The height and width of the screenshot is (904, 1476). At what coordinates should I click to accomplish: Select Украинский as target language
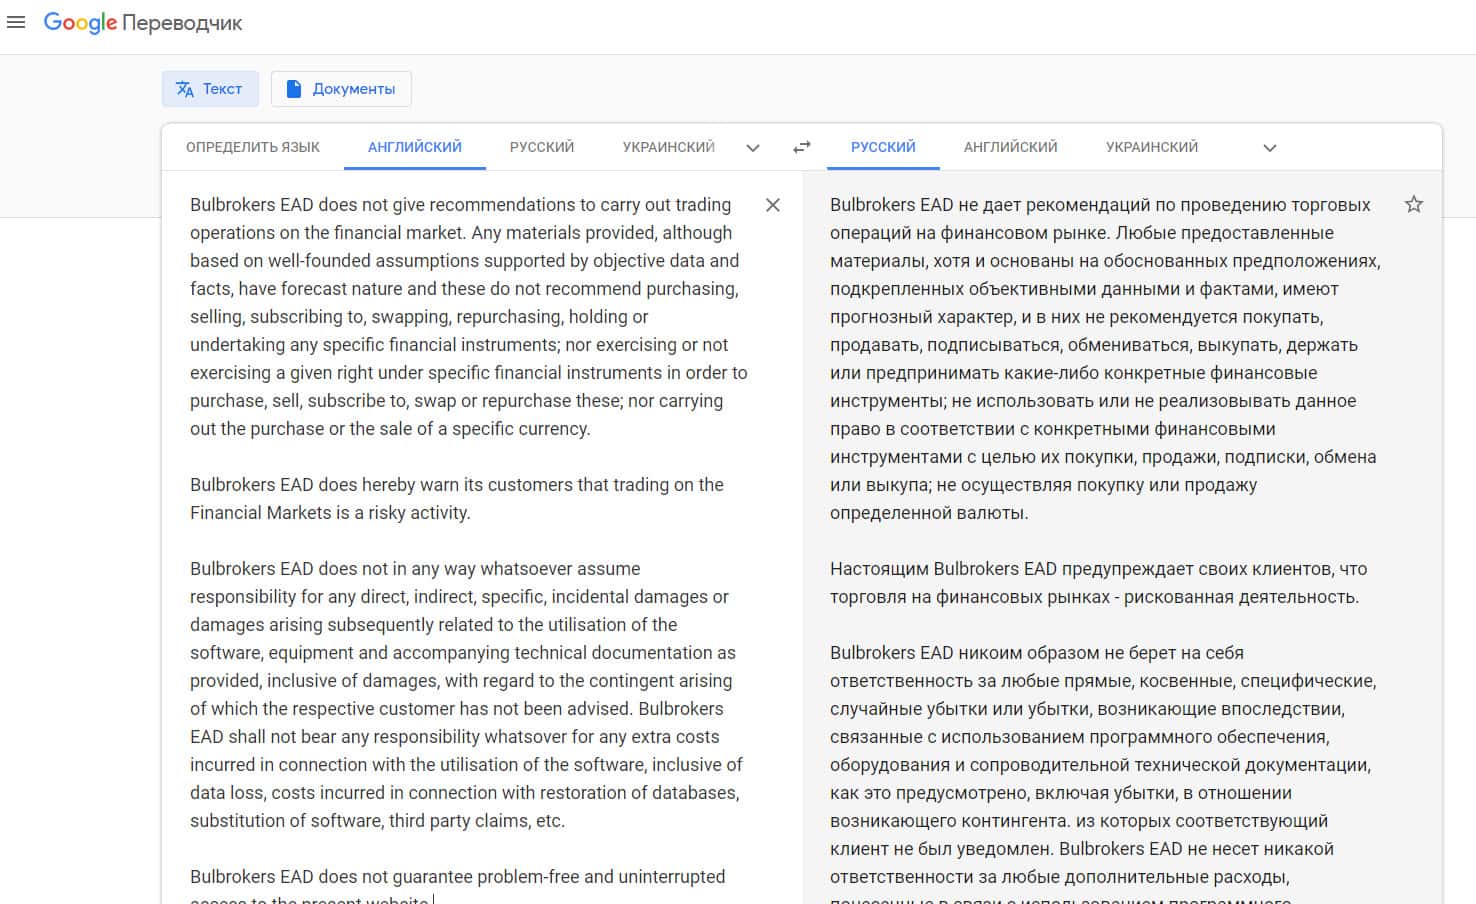[x=1152, y=147]
